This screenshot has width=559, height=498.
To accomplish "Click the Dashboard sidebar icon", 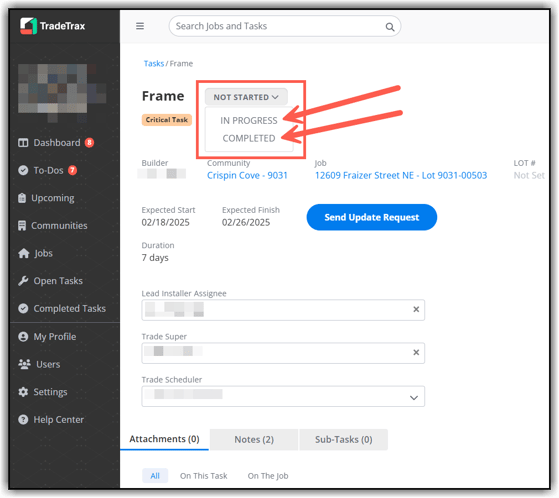I will click(23, 143).
